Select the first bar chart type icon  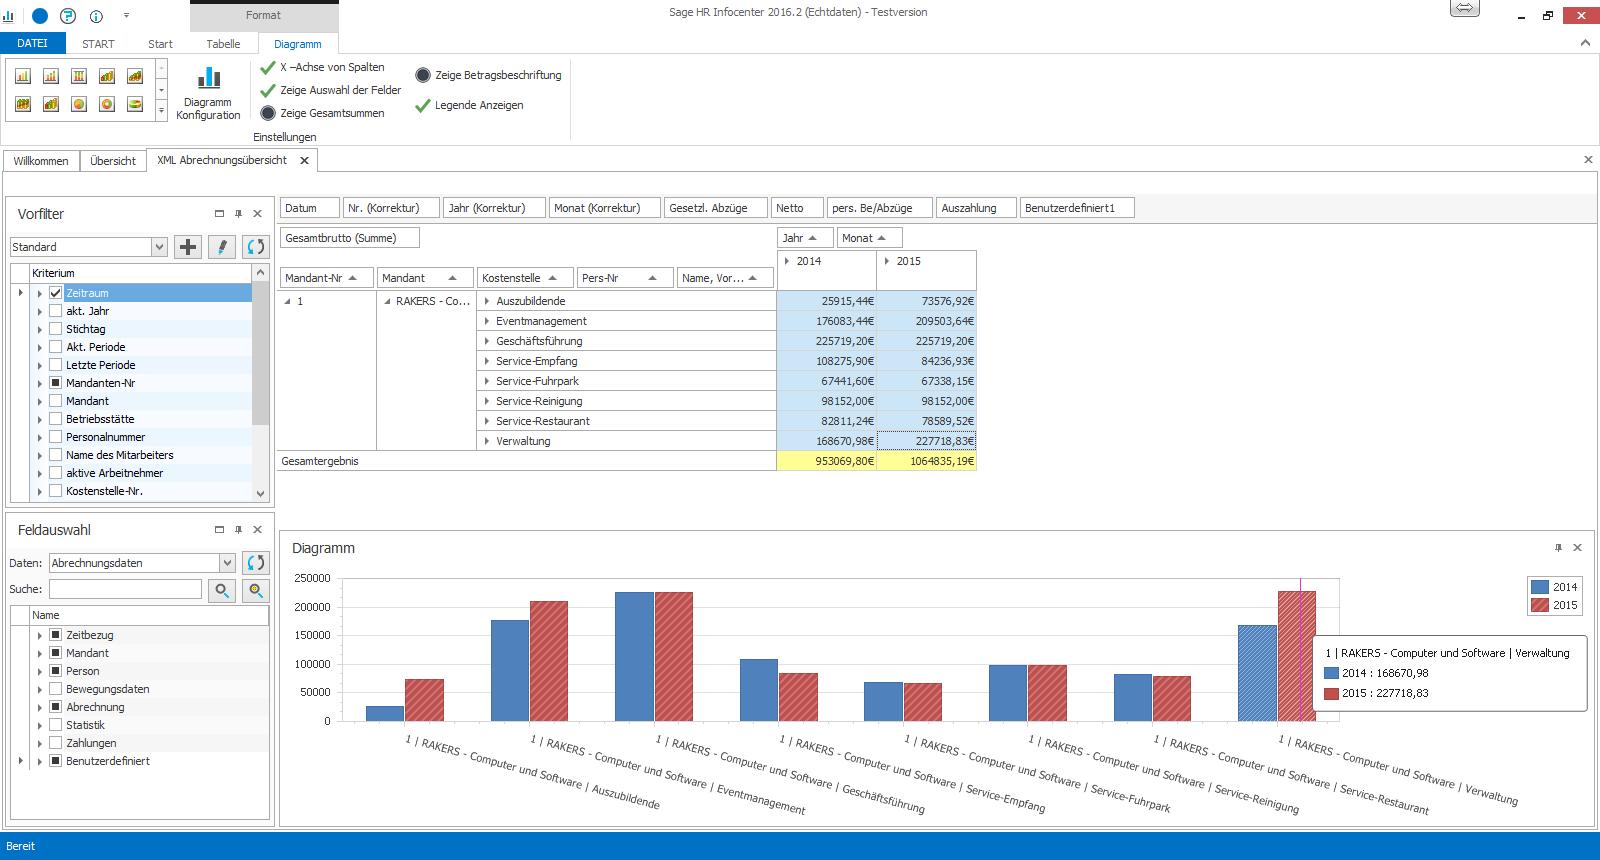pos(23,76)
